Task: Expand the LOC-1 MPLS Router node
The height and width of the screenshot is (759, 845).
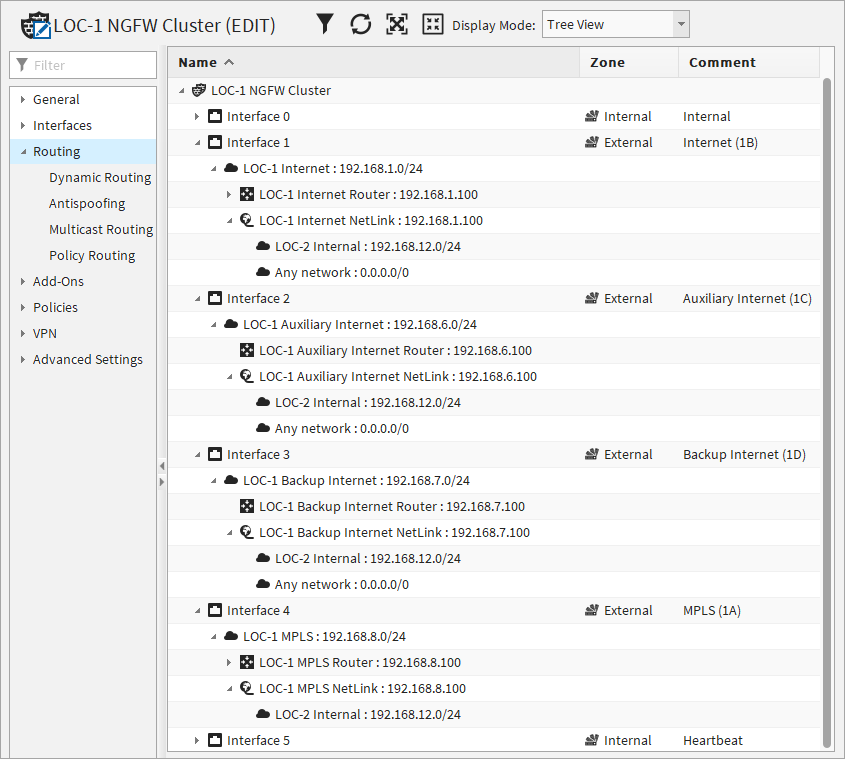Action: coord(229,663)
